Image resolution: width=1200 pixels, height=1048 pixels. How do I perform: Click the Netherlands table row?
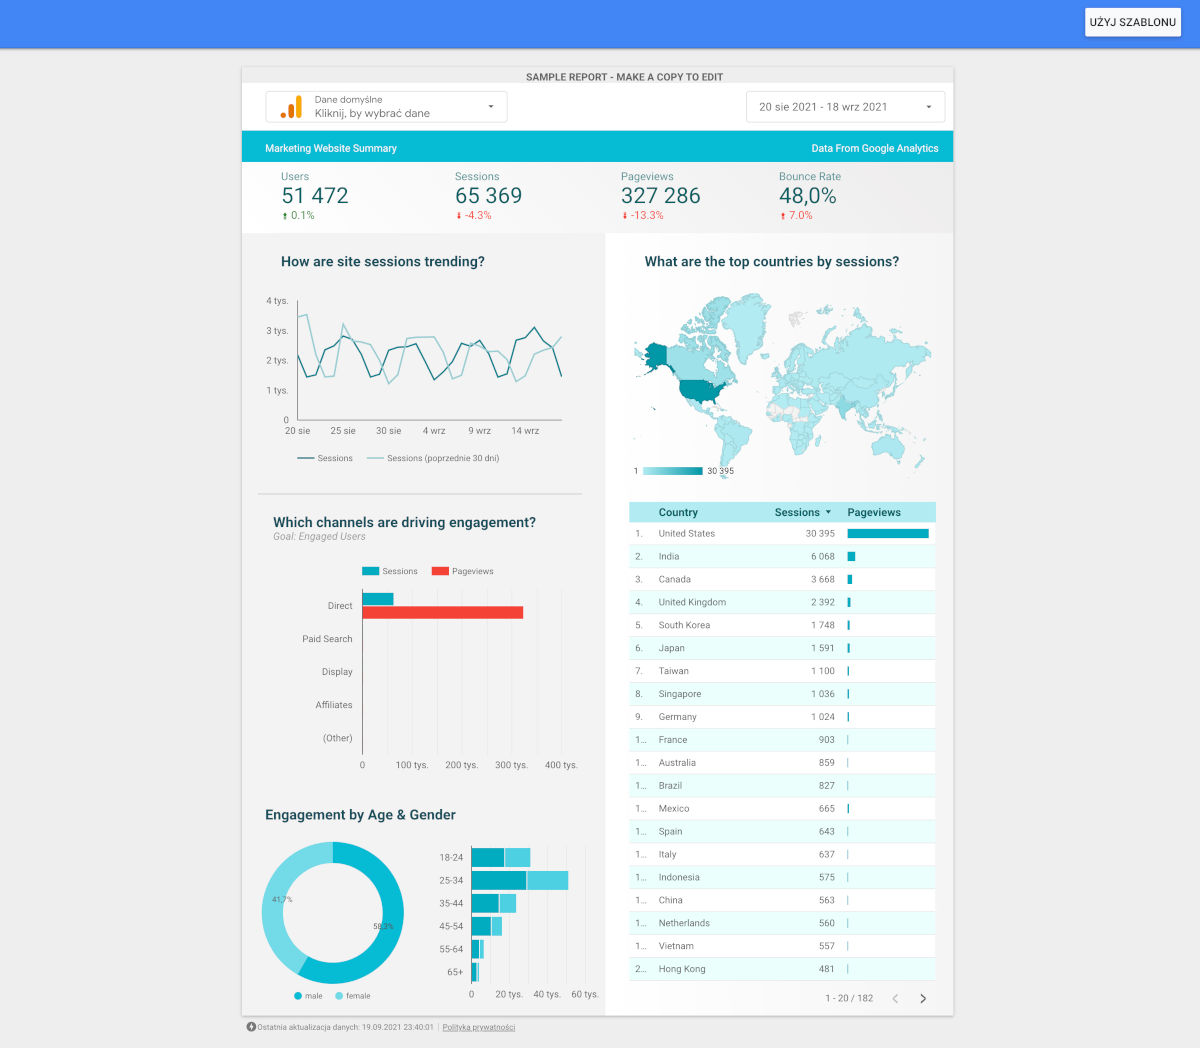(x=782, y=924)
